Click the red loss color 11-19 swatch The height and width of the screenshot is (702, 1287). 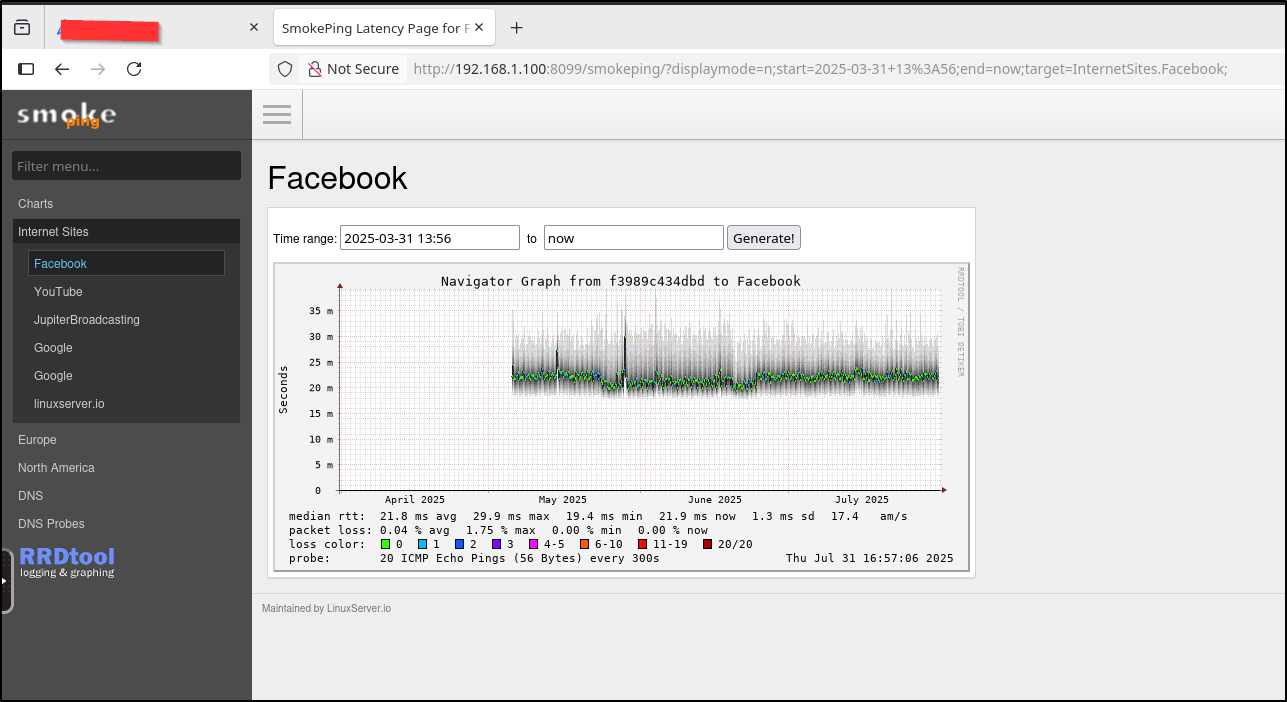coord(643,544)
